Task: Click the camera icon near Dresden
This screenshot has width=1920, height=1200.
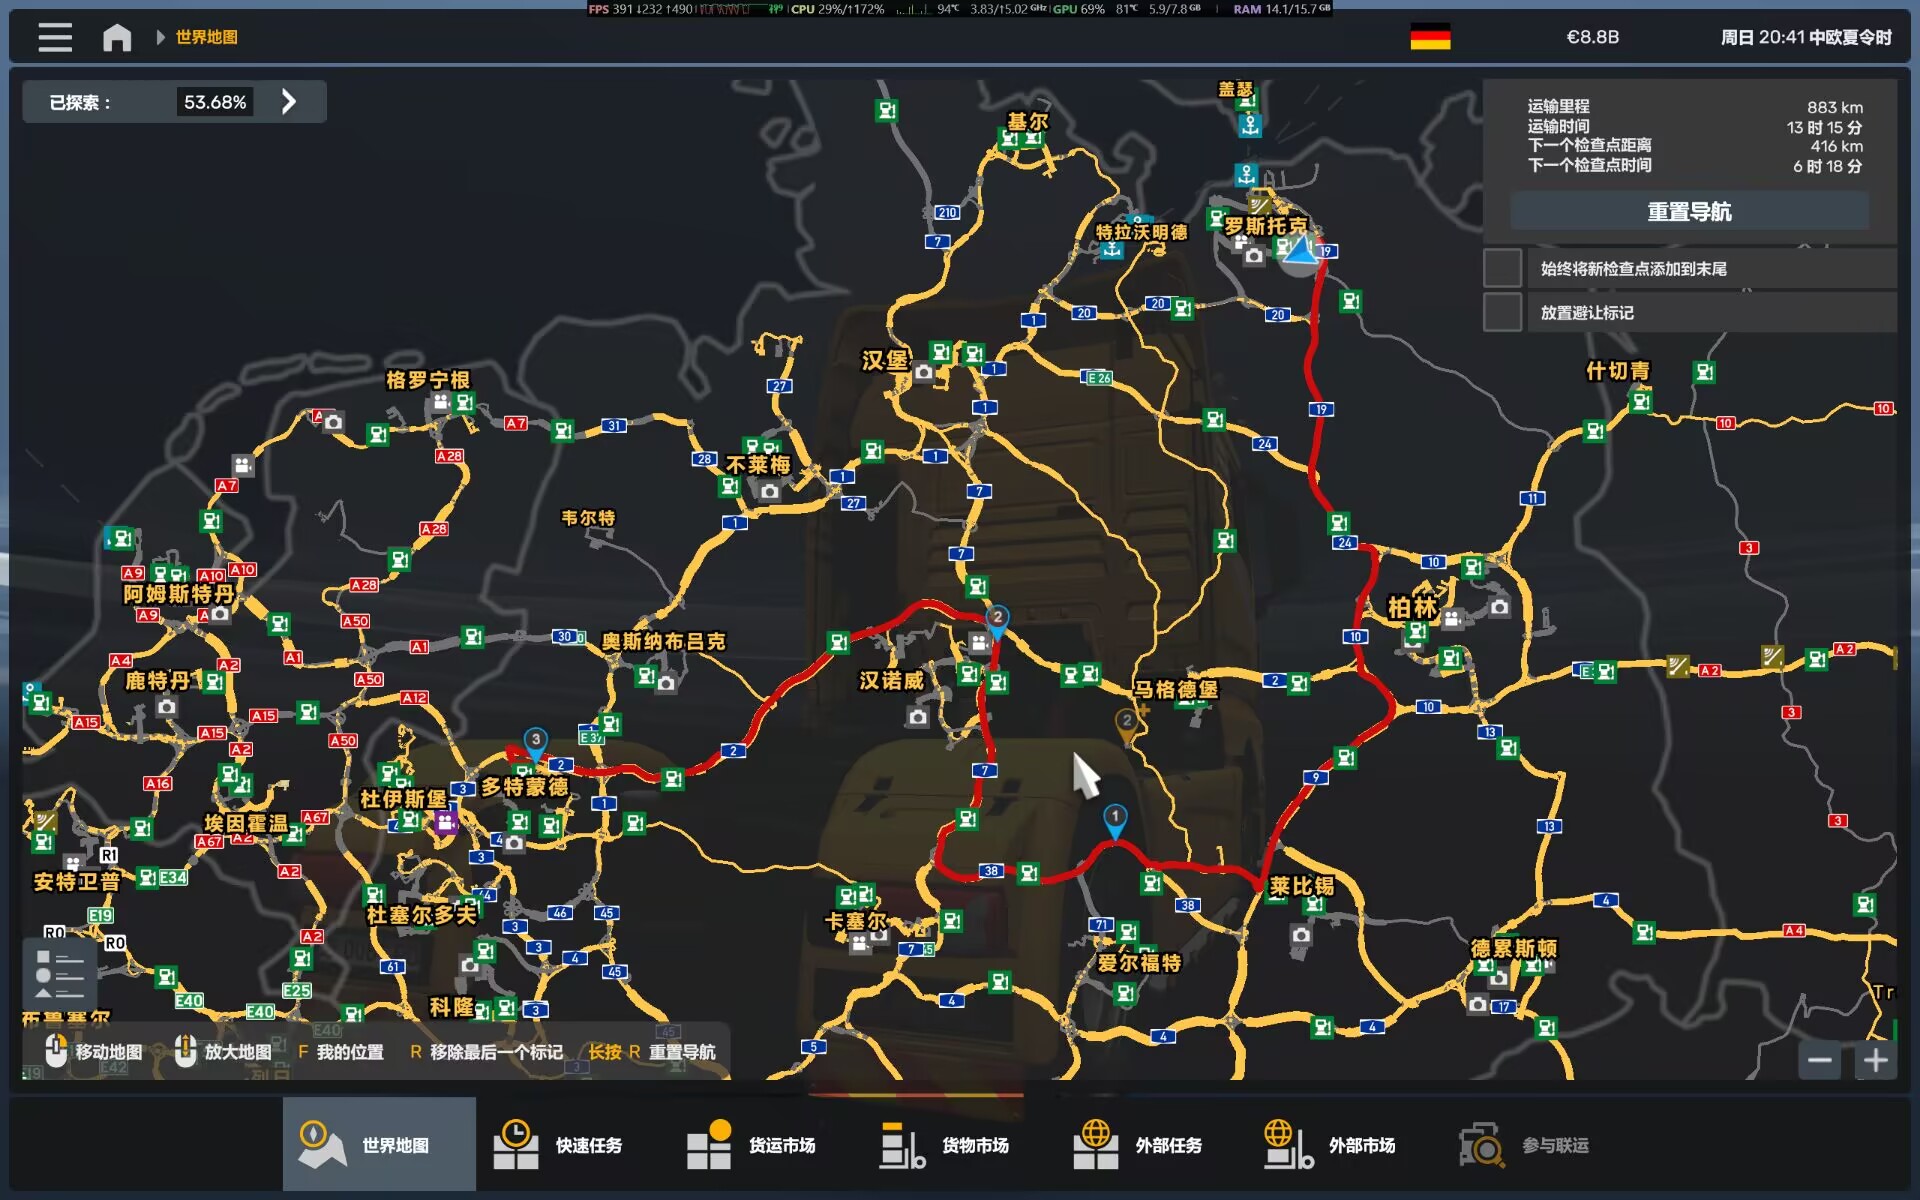Action: coord(1477,1003)
